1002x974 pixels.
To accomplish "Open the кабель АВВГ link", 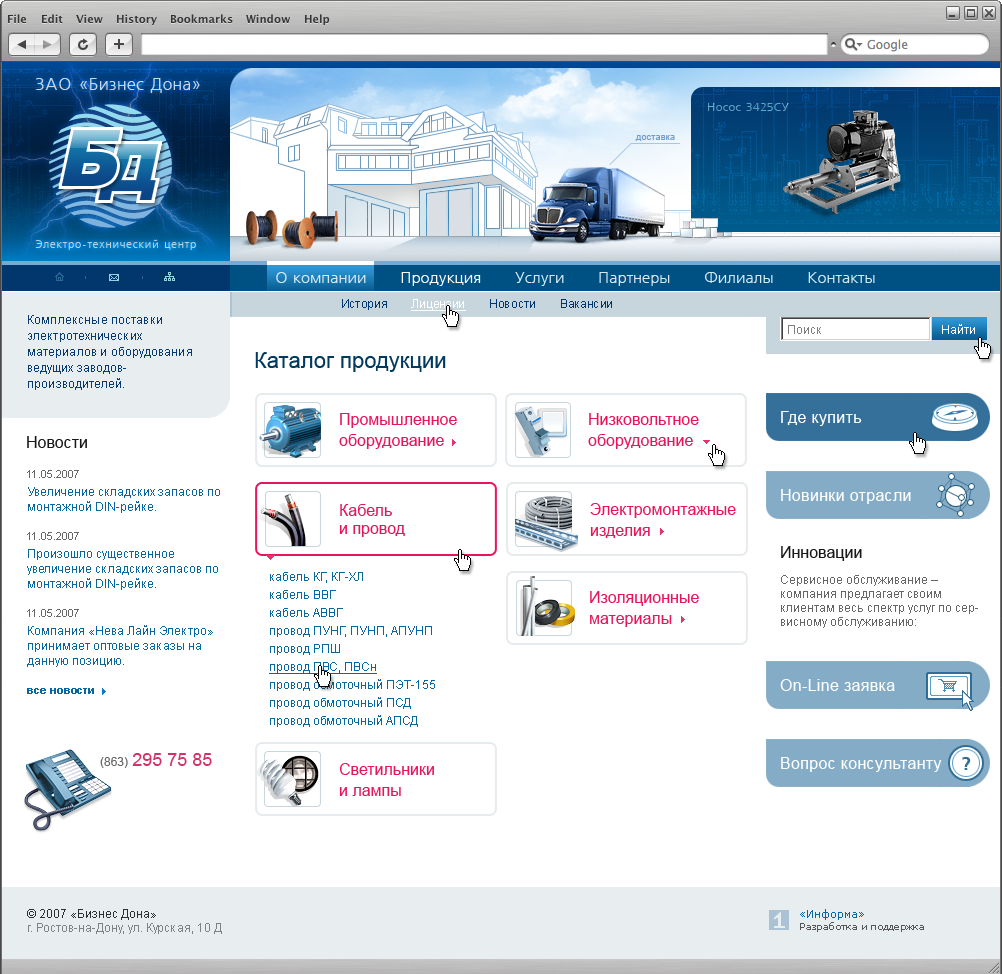I will (306, 612).
